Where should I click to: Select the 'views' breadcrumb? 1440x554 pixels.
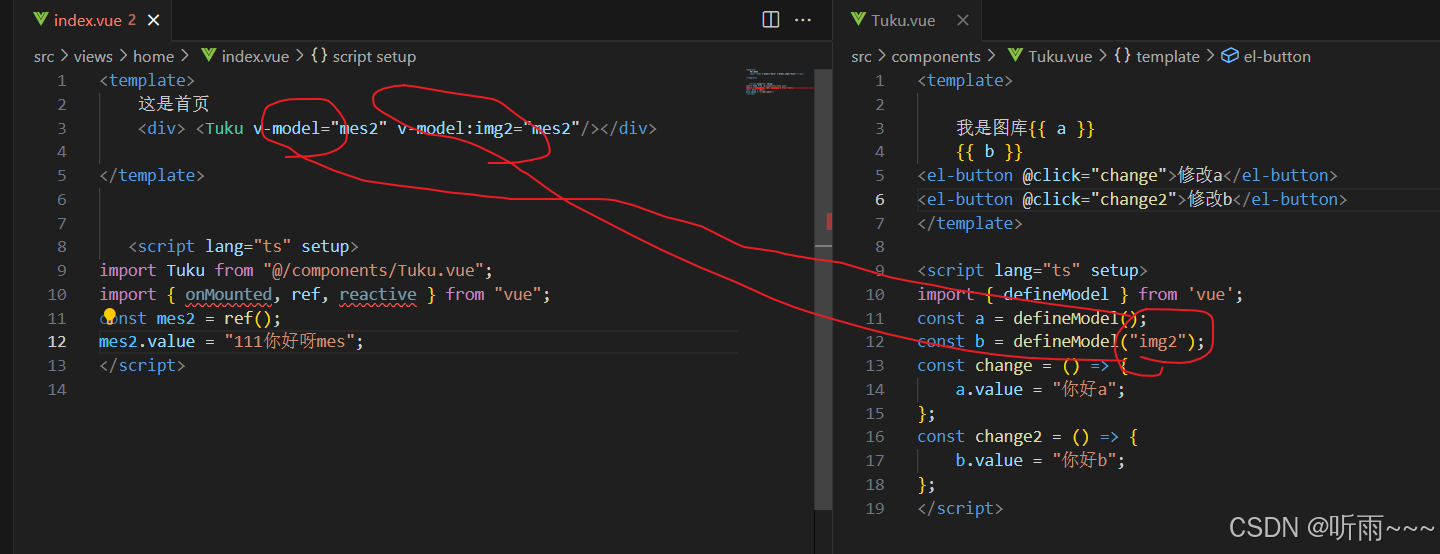[x=93, y=57]
